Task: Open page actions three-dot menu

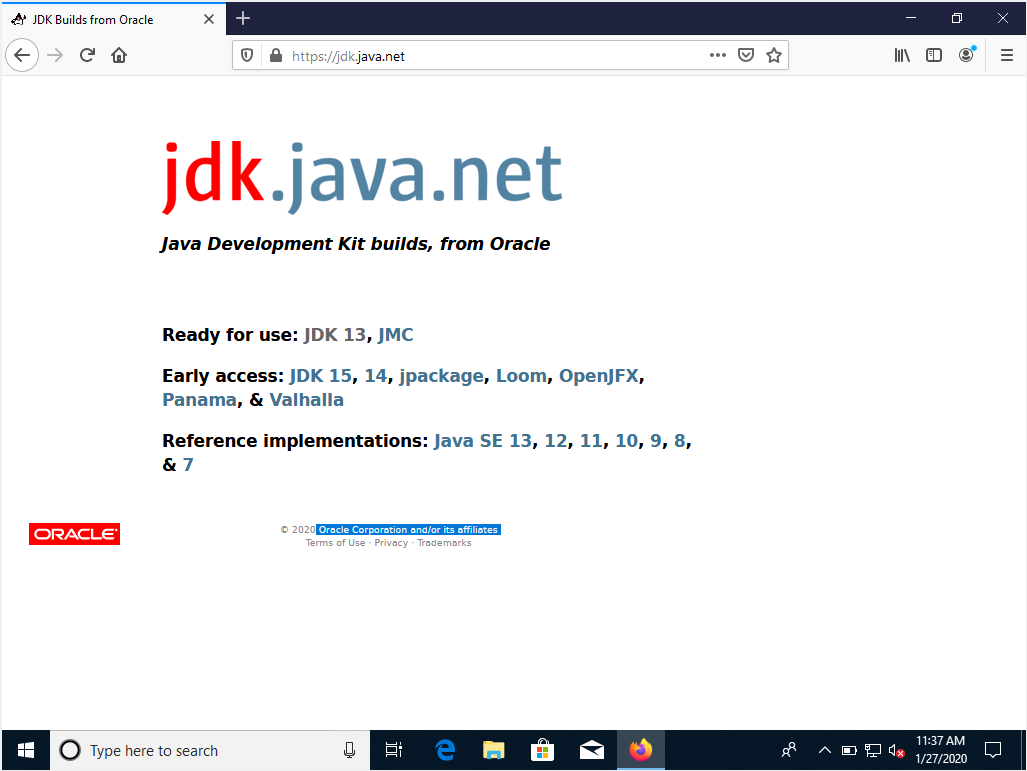Action: click(718, 56)
